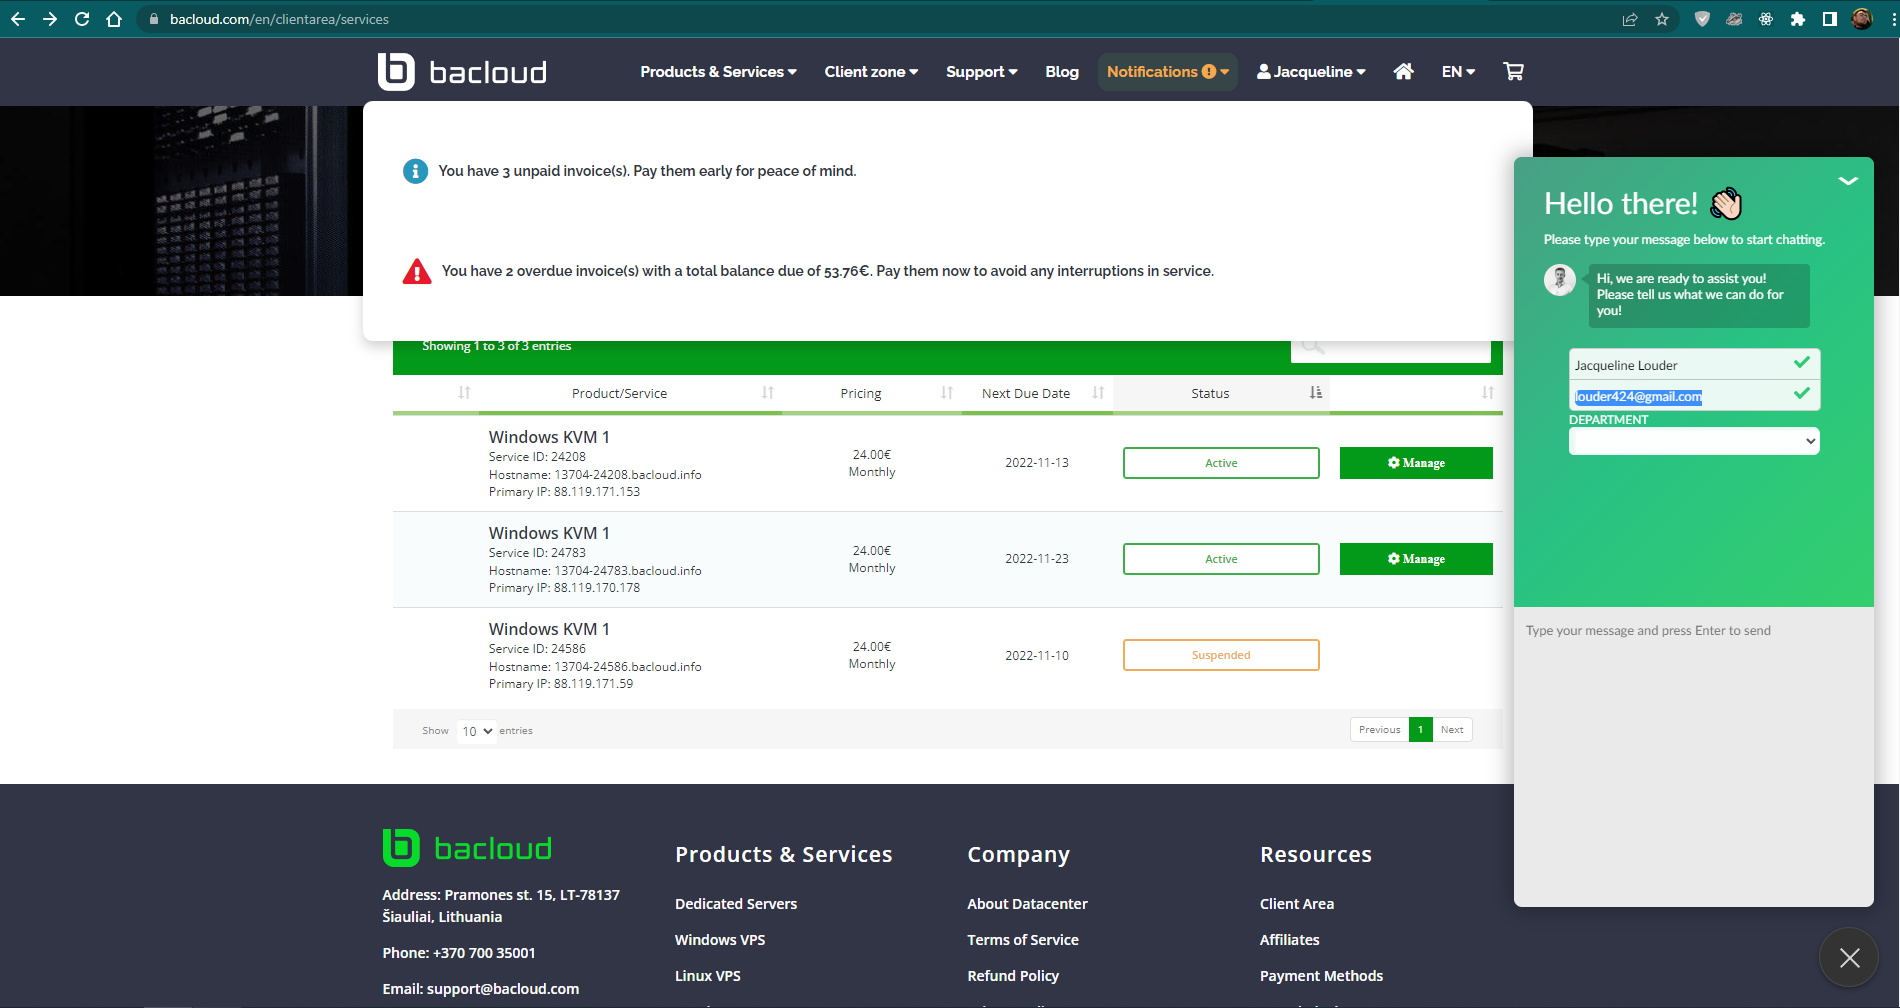Open Payment Methods footer link

coord(1321,976)
